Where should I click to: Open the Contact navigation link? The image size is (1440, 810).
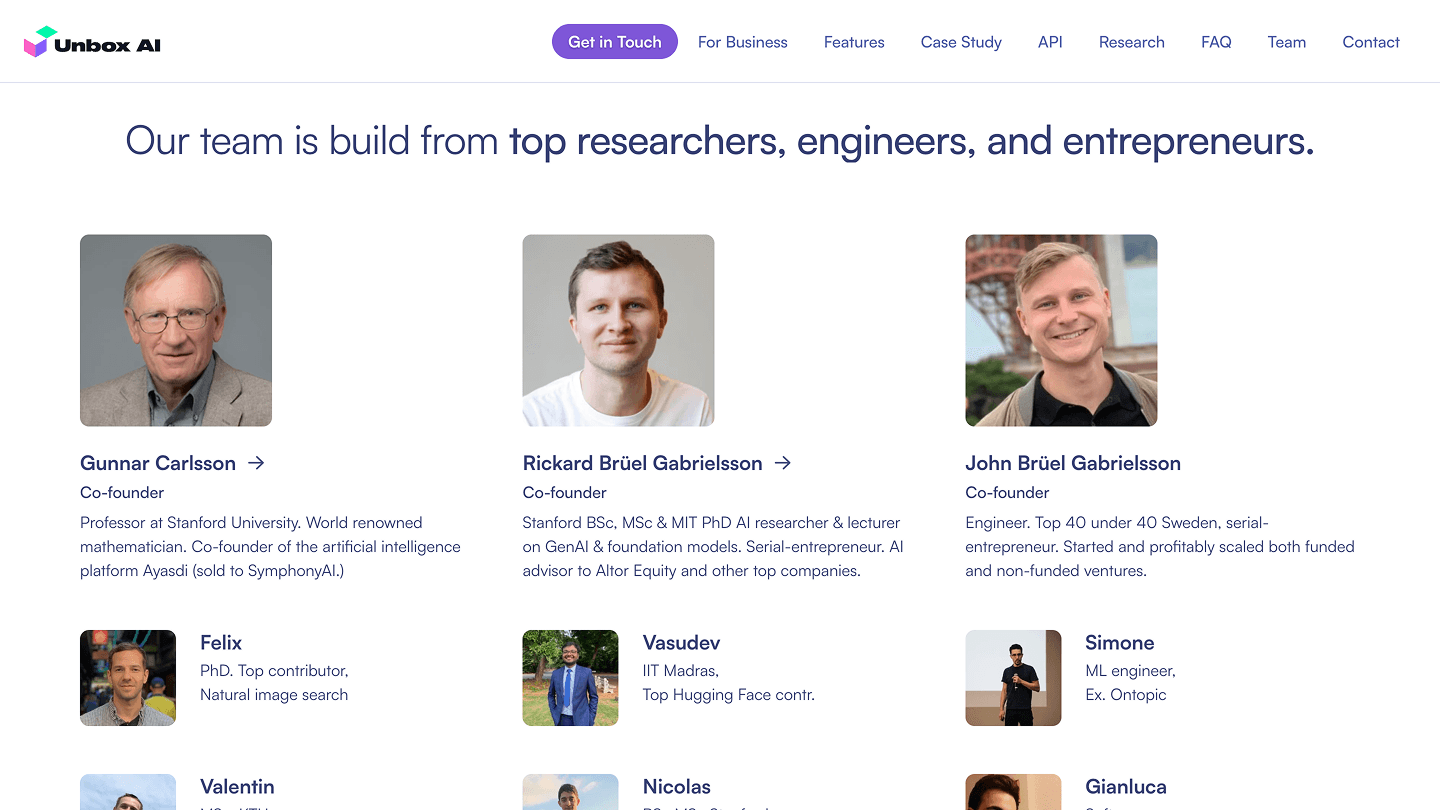[x=1371, y=42]
